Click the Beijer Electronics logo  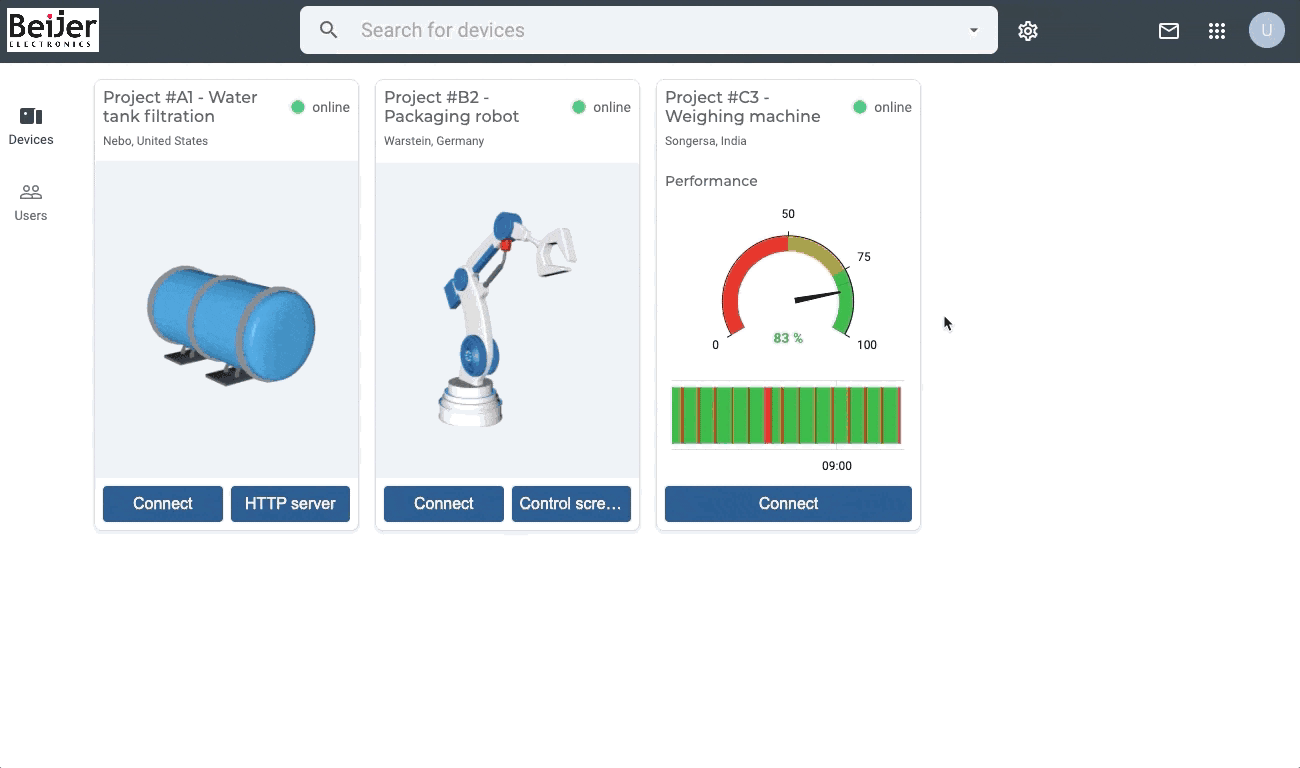pos(53,30)
